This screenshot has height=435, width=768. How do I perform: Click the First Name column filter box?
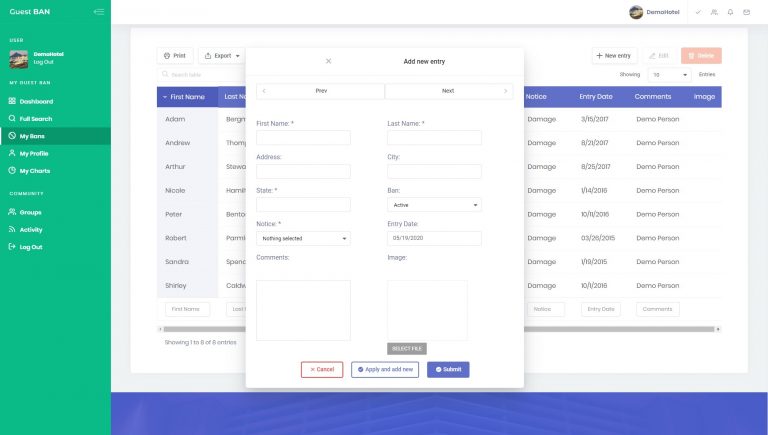pos(188,309)
